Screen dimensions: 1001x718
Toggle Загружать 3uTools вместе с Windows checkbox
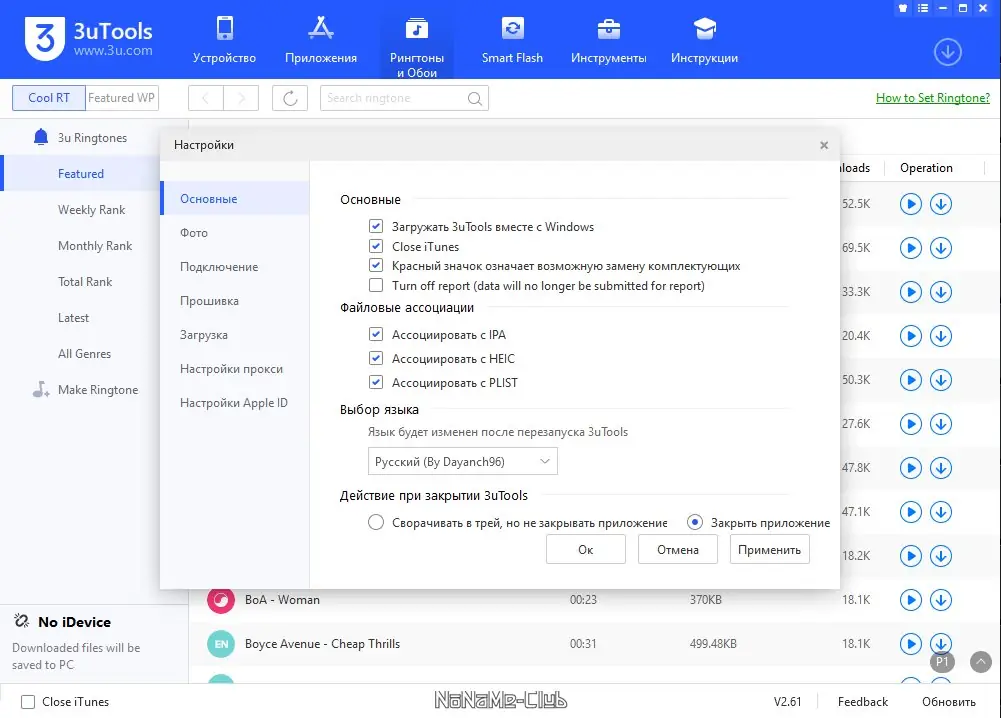[x=376, y=227]
